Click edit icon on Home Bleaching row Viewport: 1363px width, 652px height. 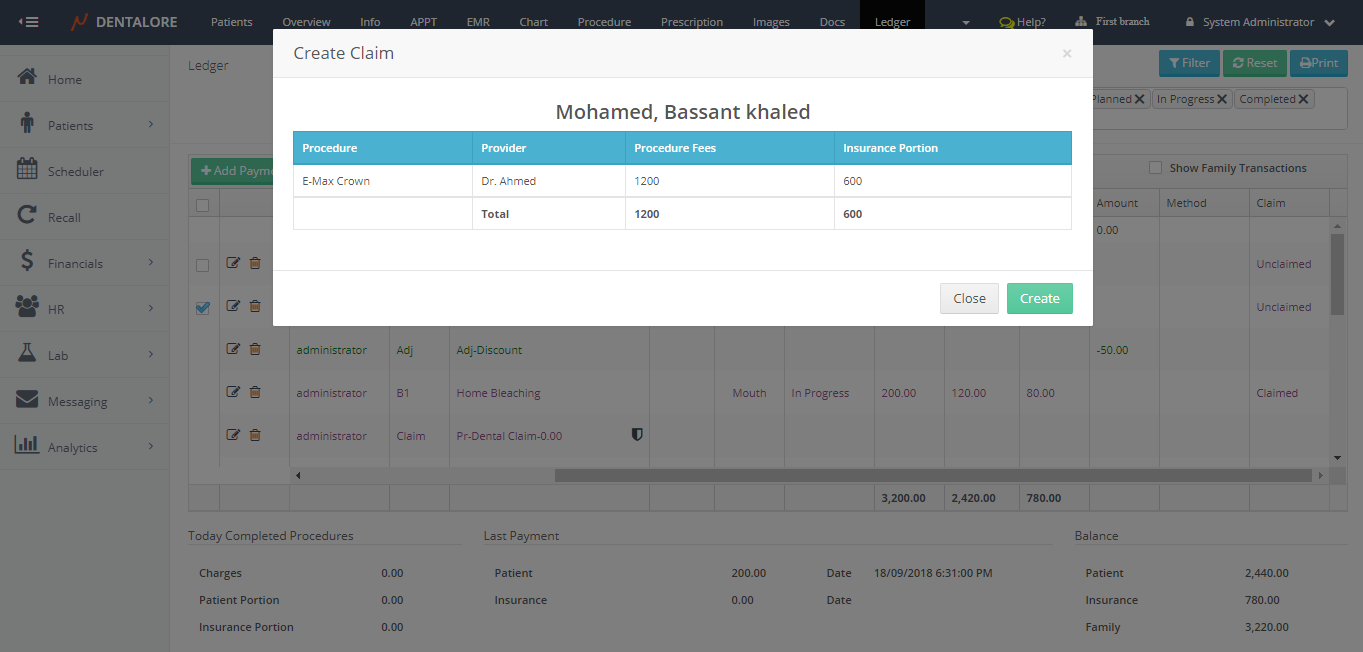[233, 393]
